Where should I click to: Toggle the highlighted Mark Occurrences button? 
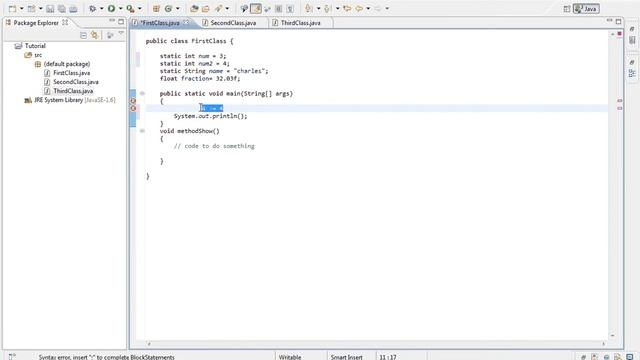pos(256,9)
